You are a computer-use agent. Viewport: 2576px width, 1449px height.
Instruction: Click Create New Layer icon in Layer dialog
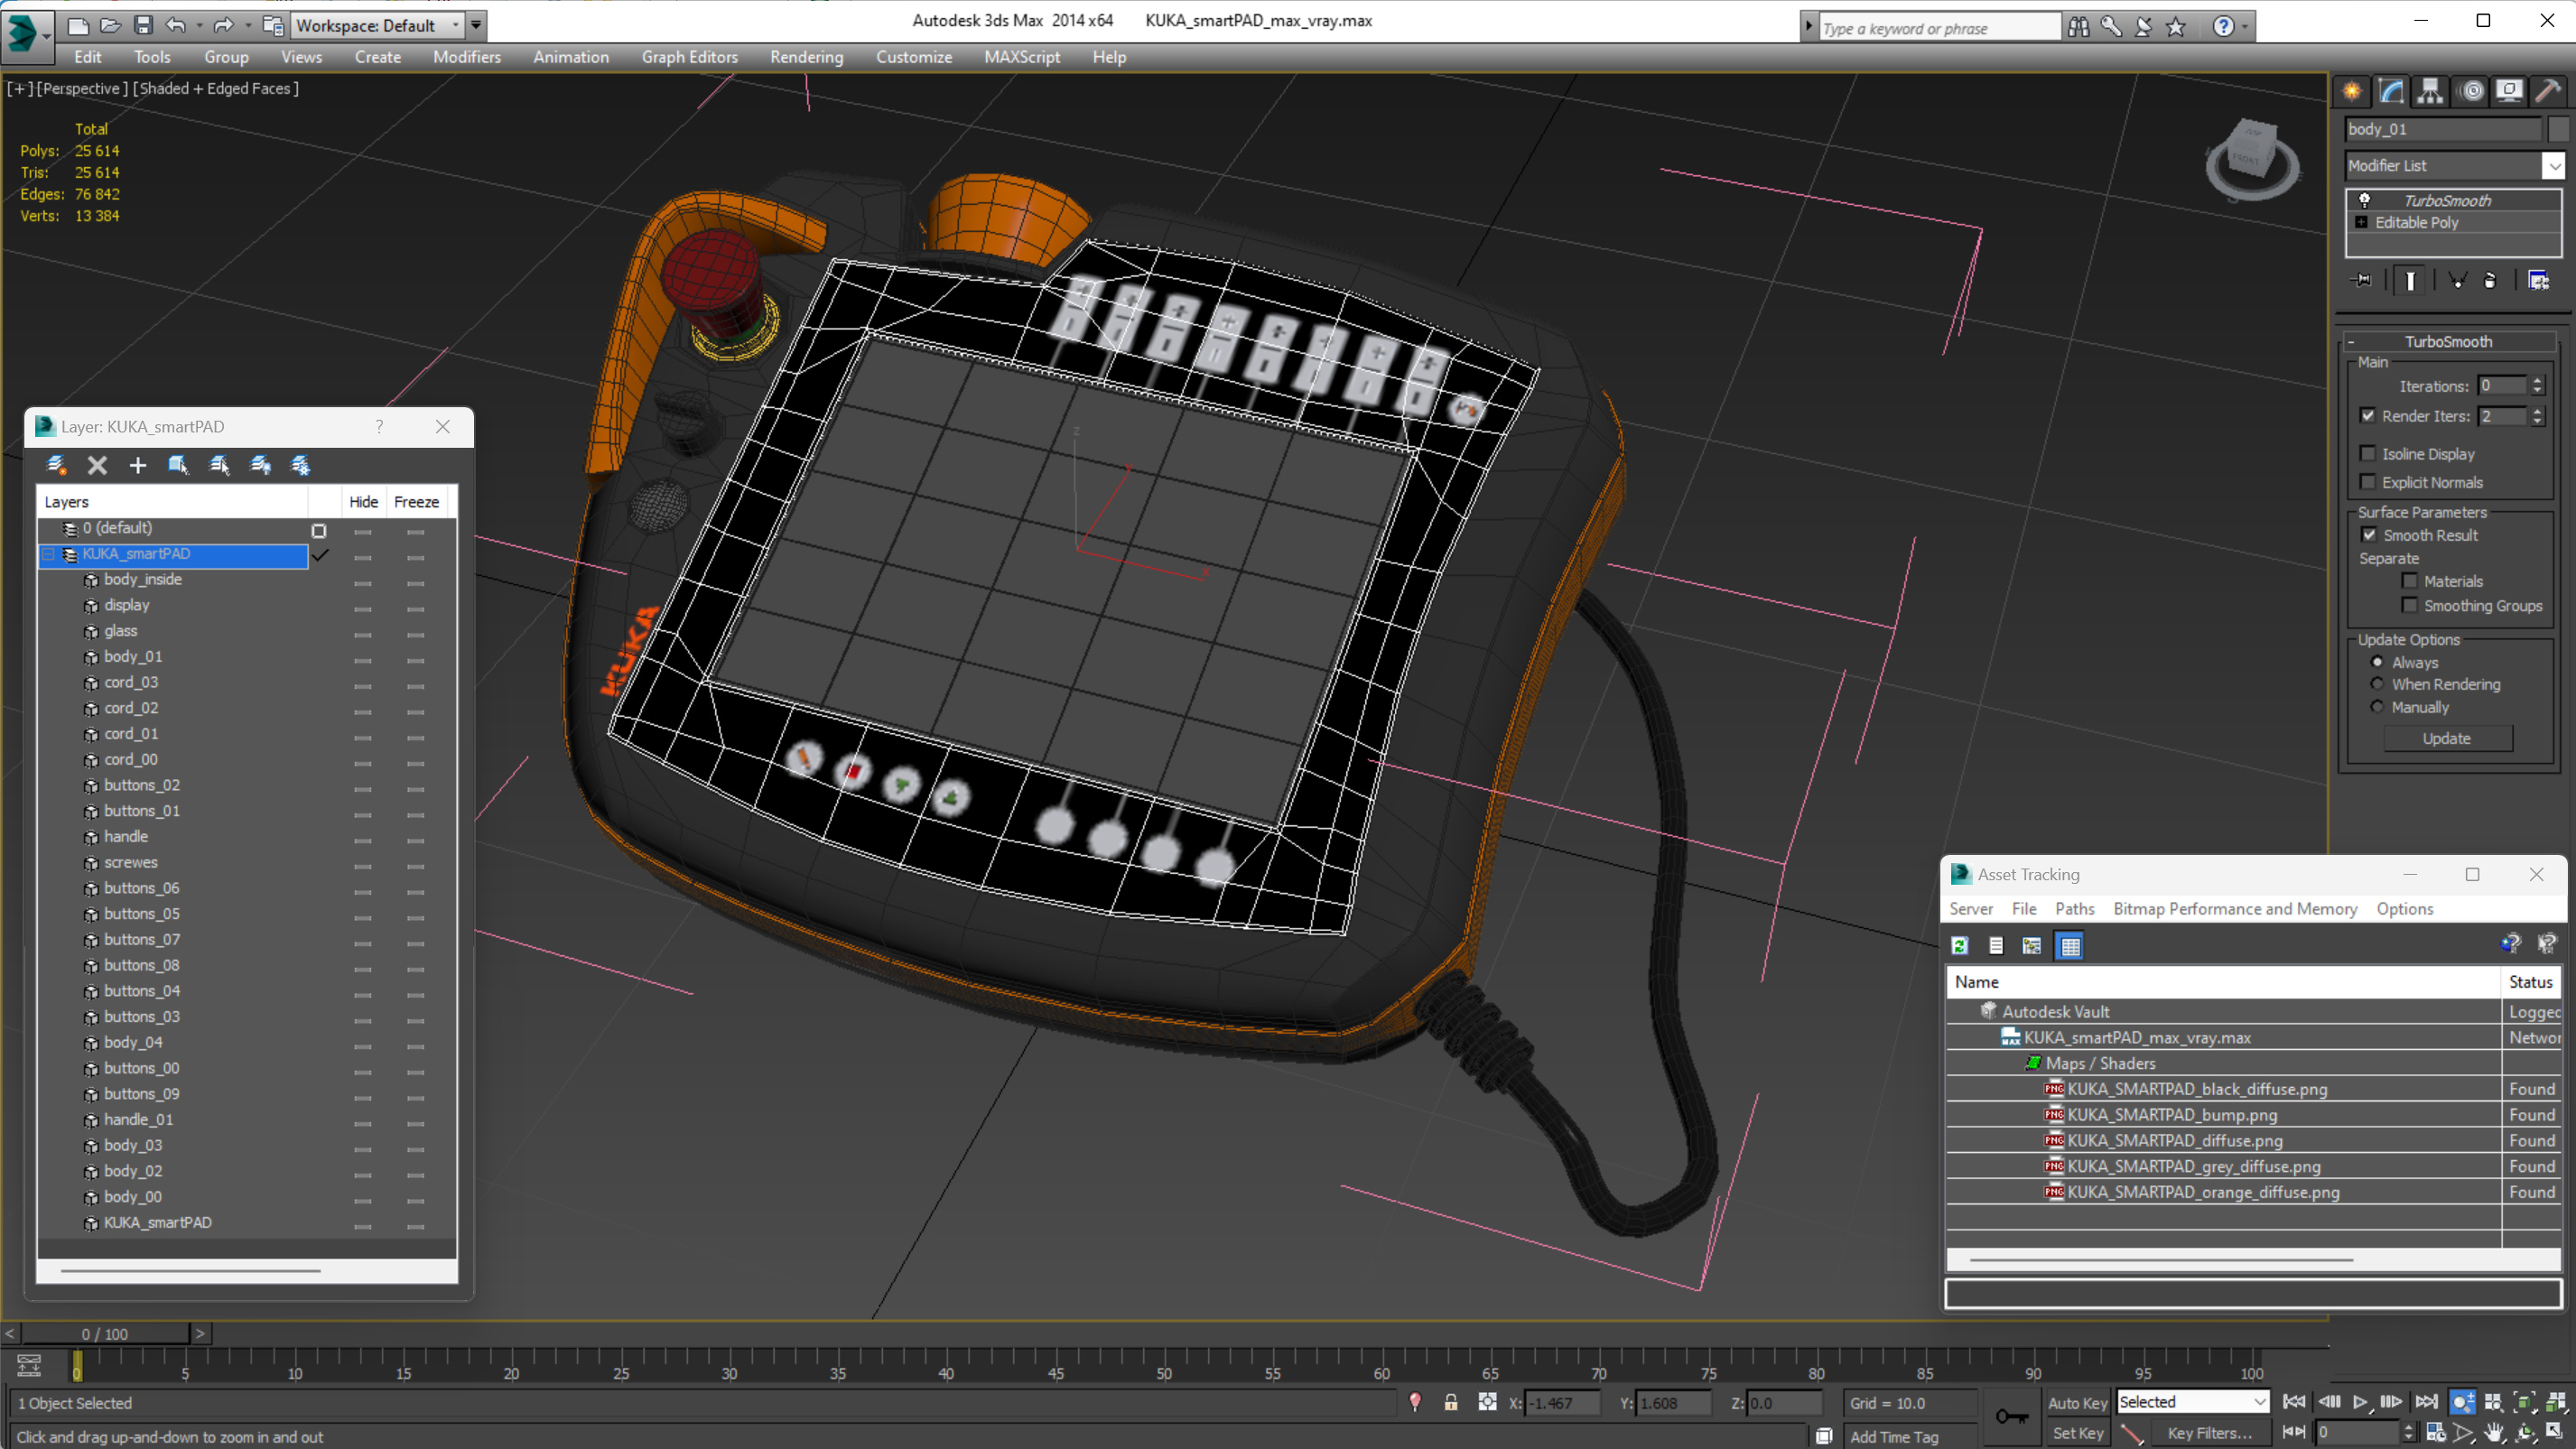tap(57, 465)
